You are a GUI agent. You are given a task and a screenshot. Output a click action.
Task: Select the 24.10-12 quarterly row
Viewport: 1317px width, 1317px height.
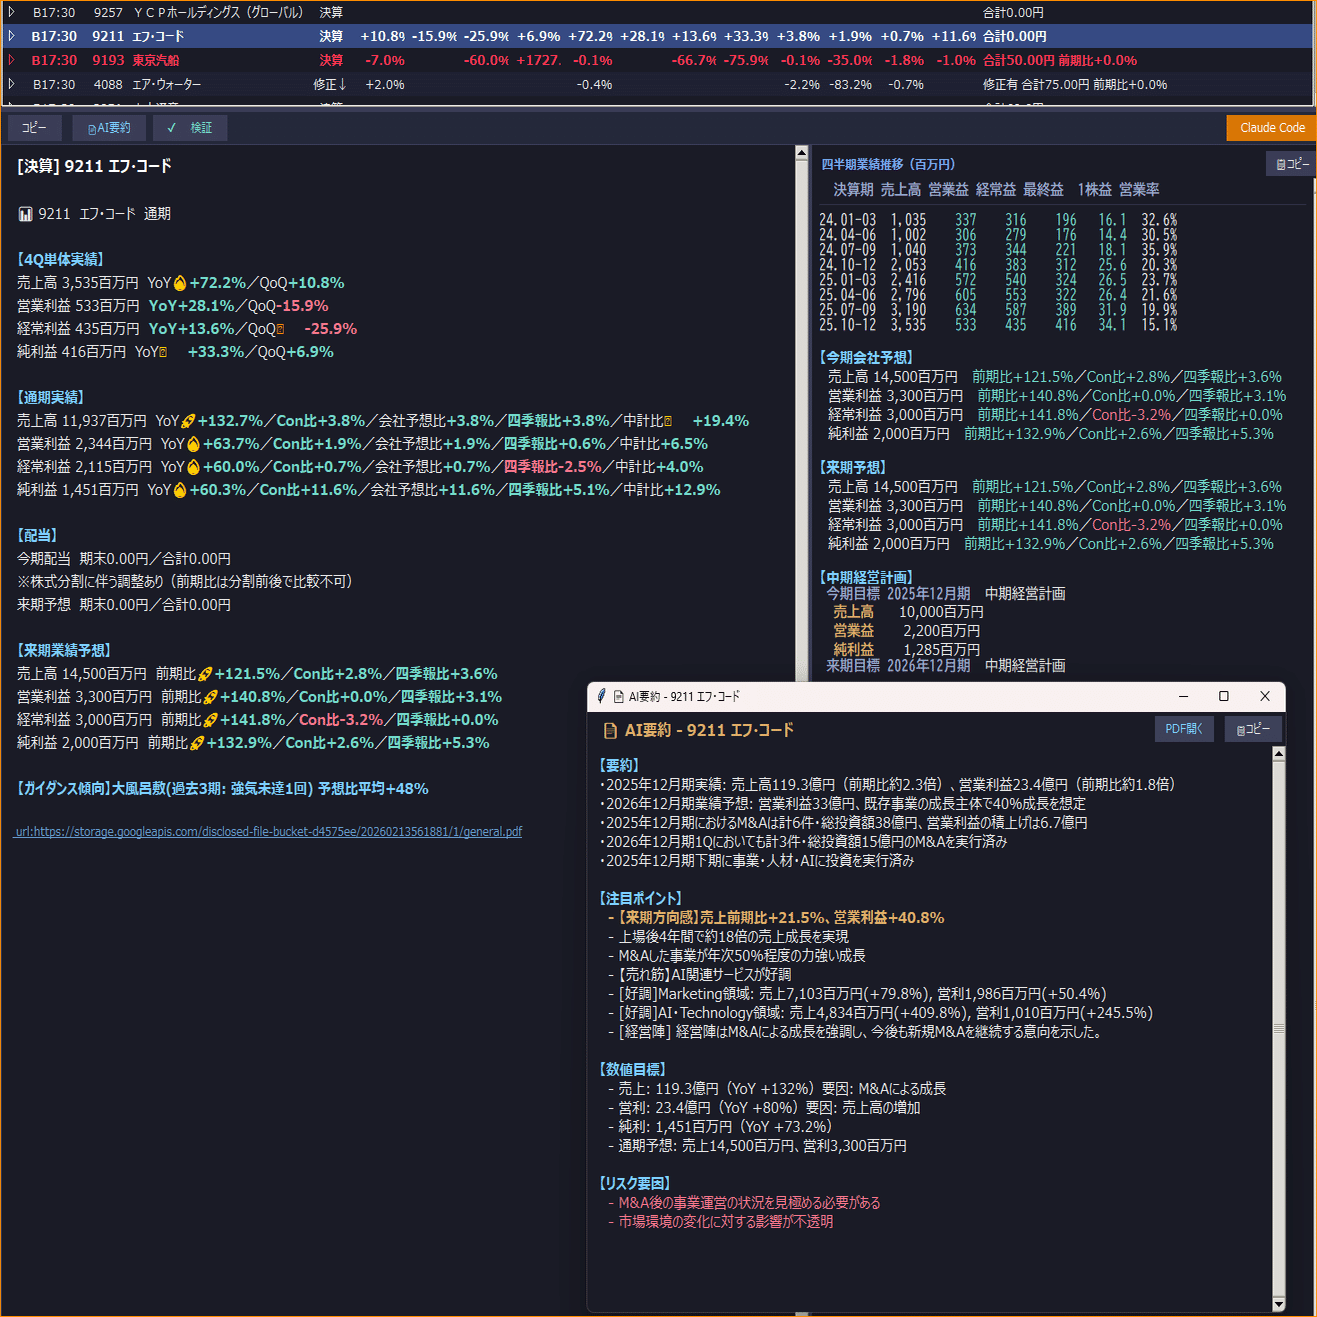click(998, 265)
